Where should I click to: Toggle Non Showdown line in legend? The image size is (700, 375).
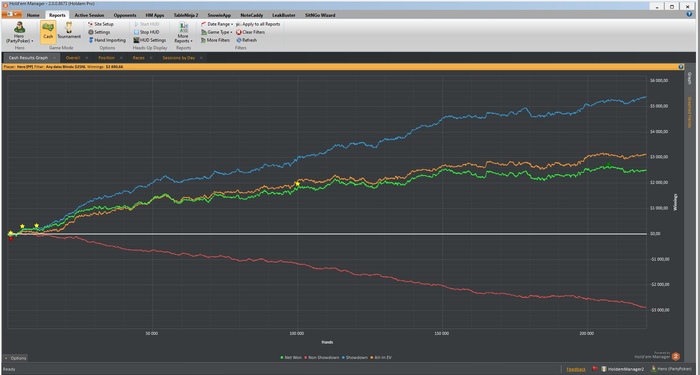pyautogui.click(x=321, y=358)
